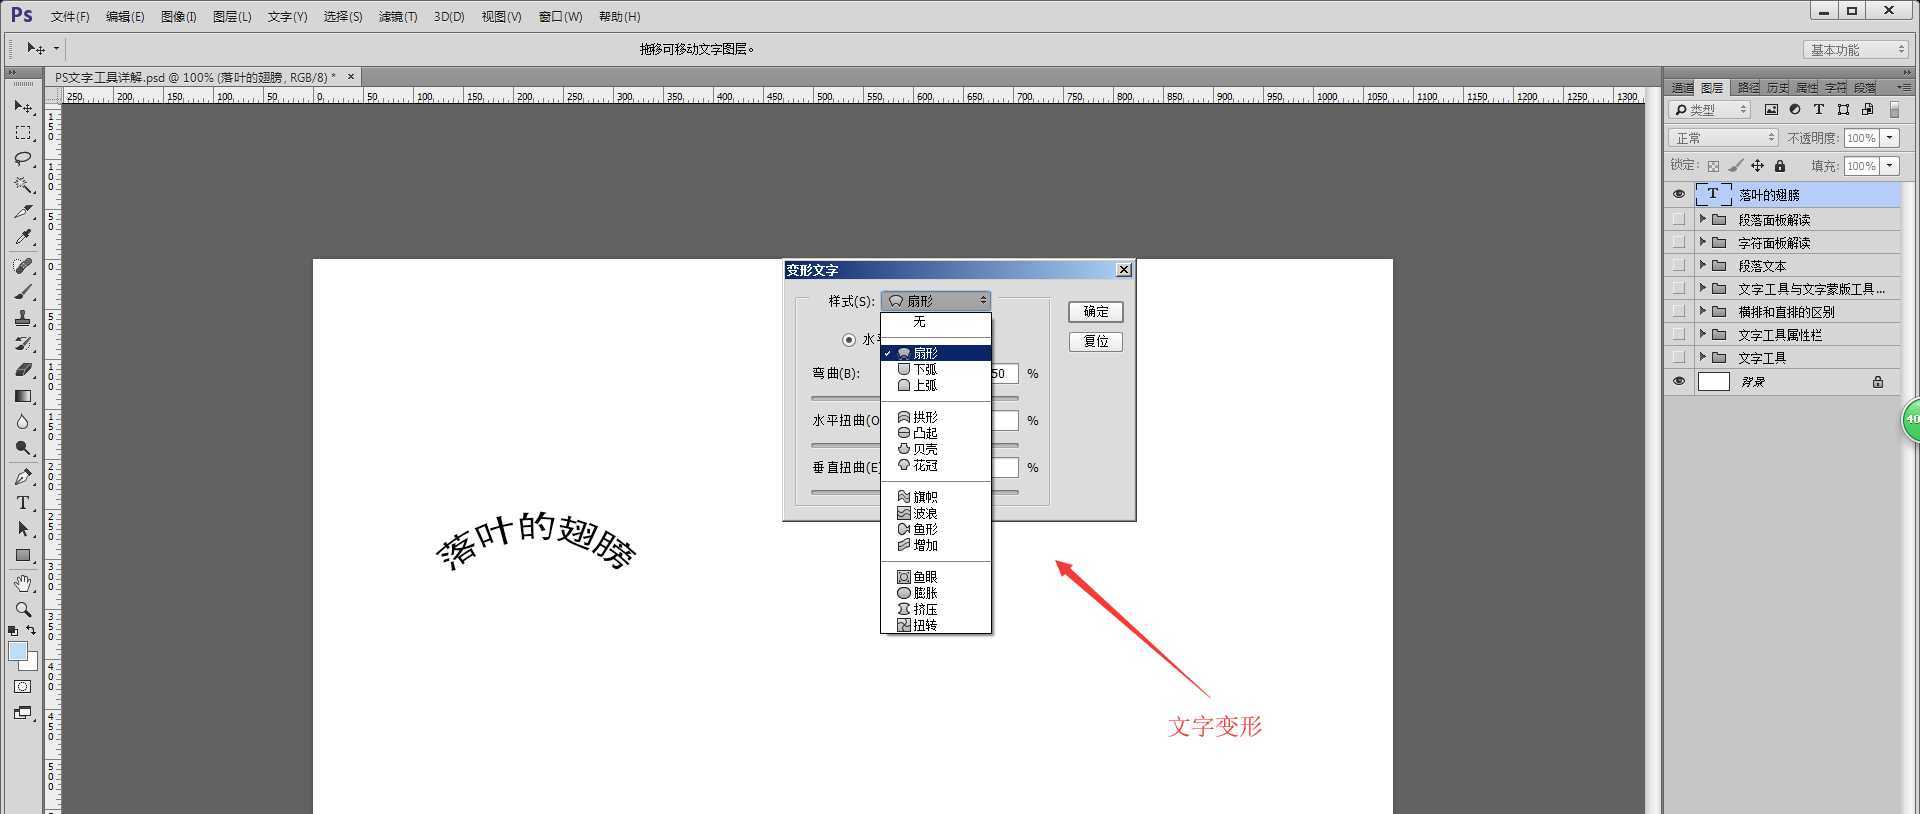This screenshot has height=814, width=1920.
Task: Select the Eraser tool
Action: pos(23,370)
